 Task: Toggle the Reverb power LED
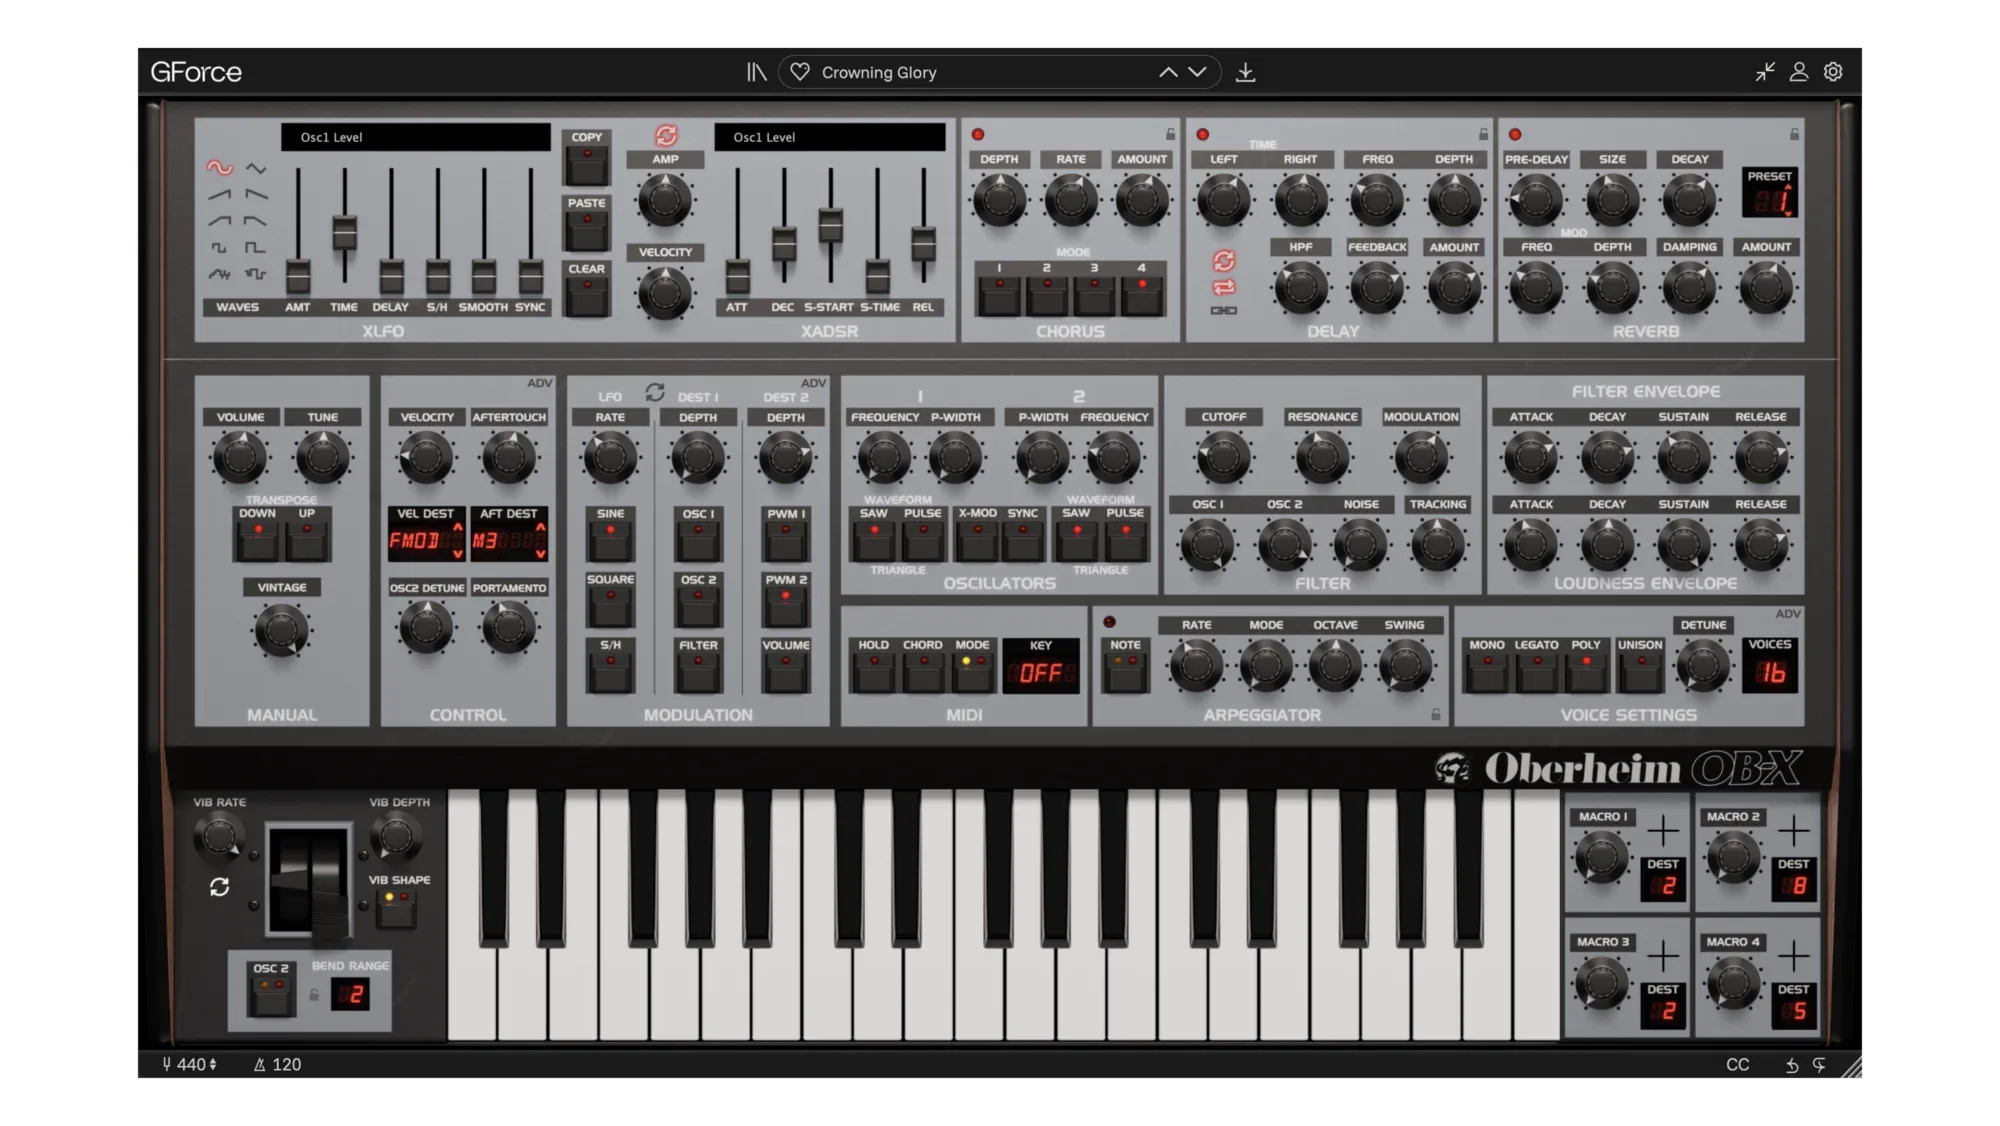coord(1515,134)
